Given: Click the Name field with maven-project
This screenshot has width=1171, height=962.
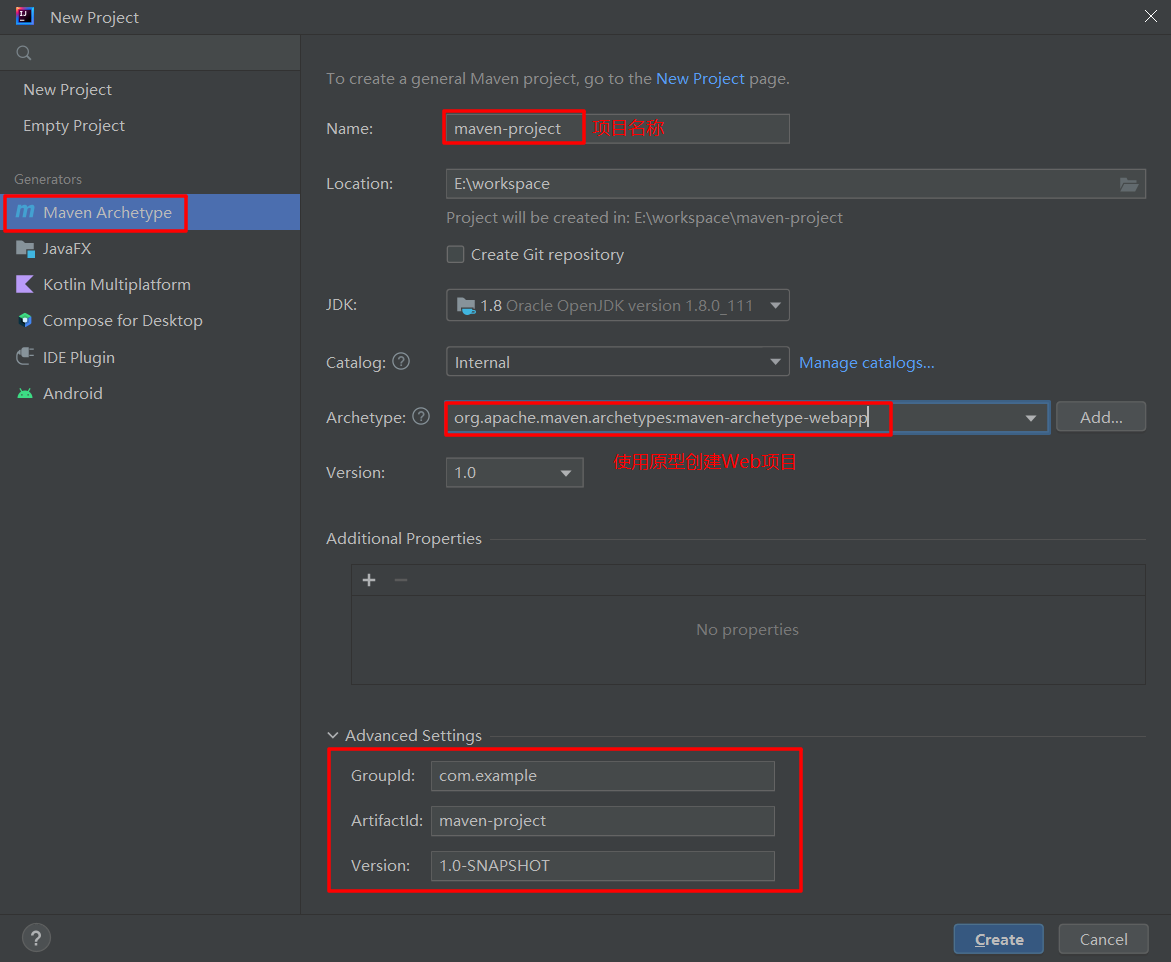Looking at the screenshot, I should 618,128.
